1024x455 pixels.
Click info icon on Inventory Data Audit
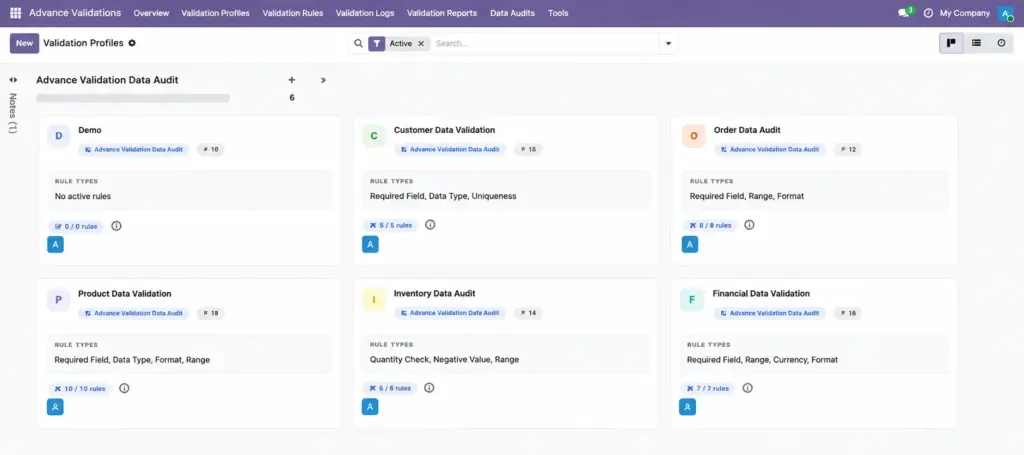coord(429,388)
